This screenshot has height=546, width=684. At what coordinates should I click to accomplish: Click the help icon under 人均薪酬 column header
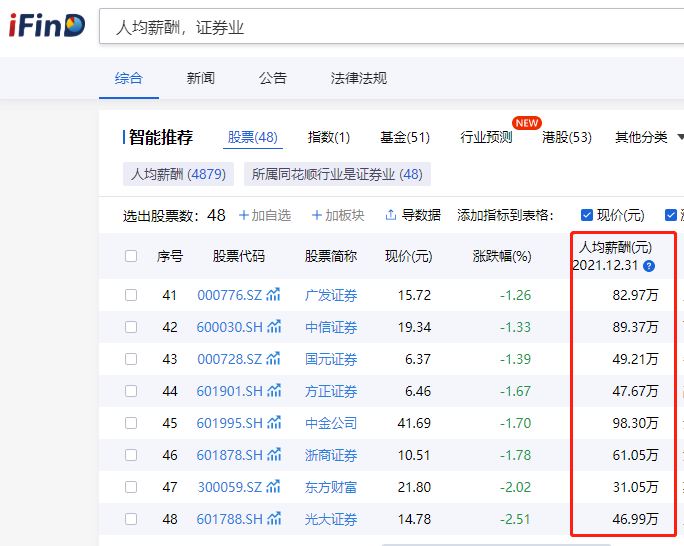click(x=649, y=266)
